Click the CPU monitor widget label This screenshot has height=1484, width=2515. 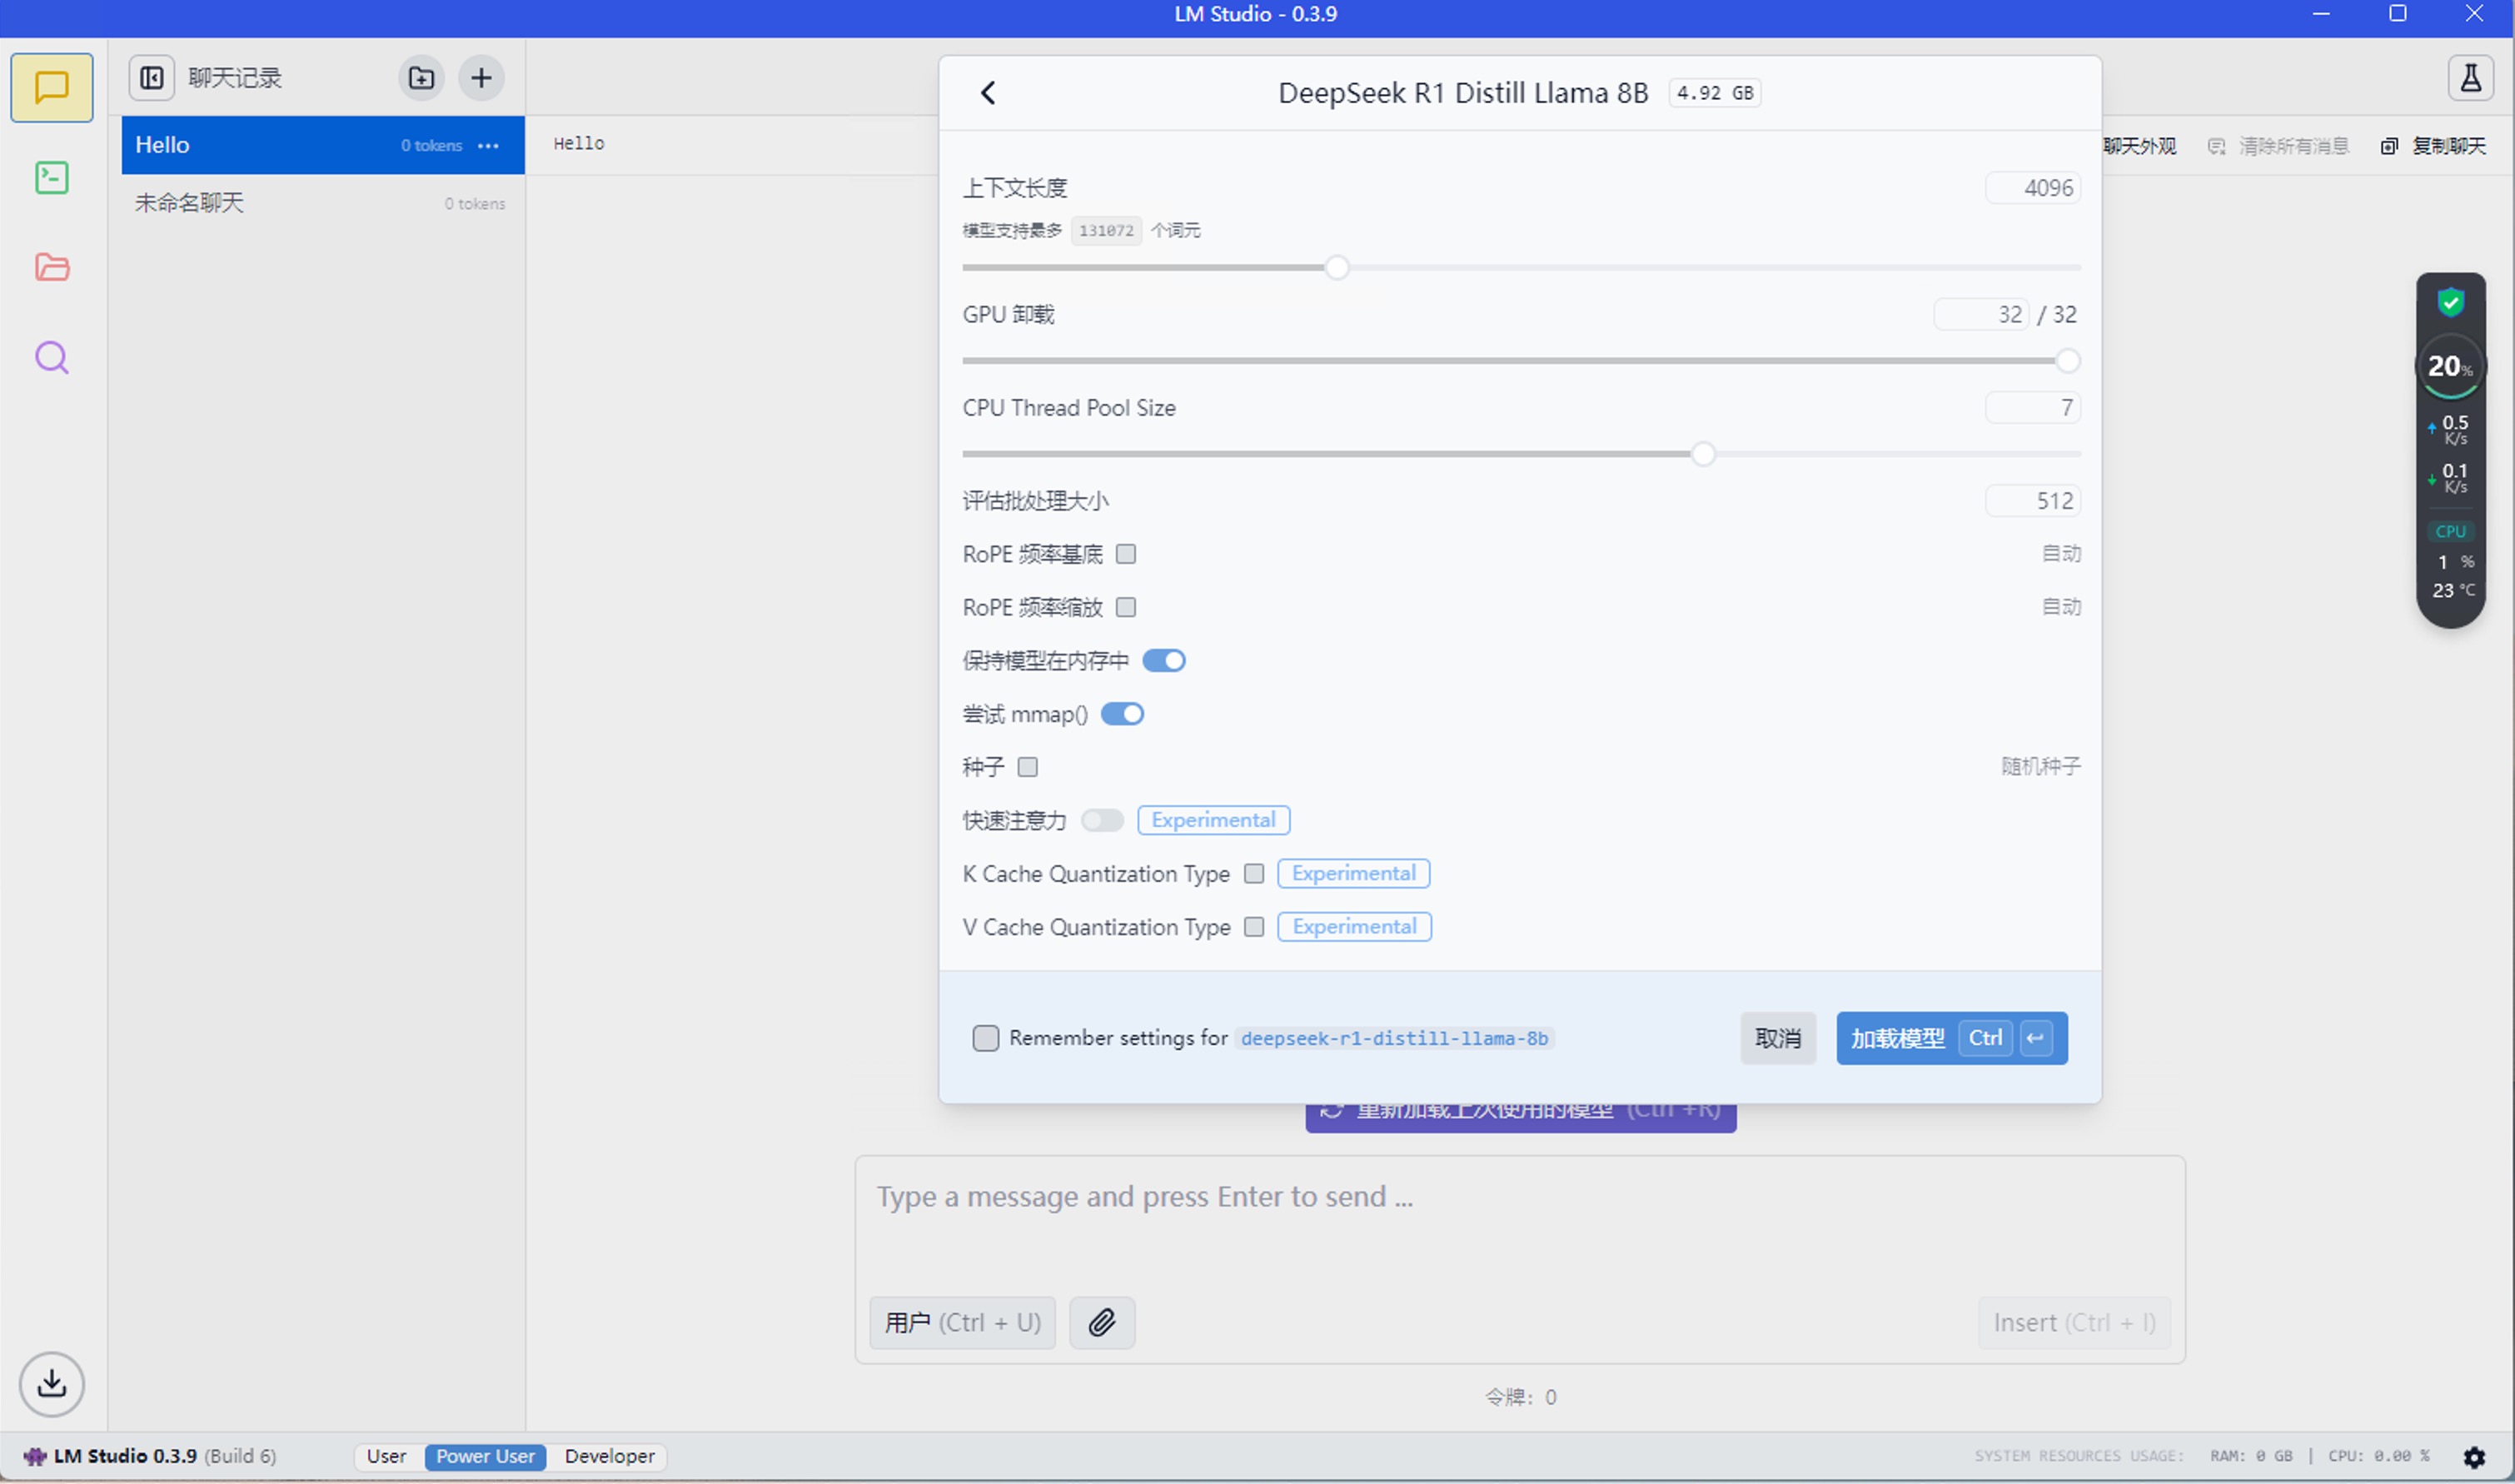point(2450,531)
